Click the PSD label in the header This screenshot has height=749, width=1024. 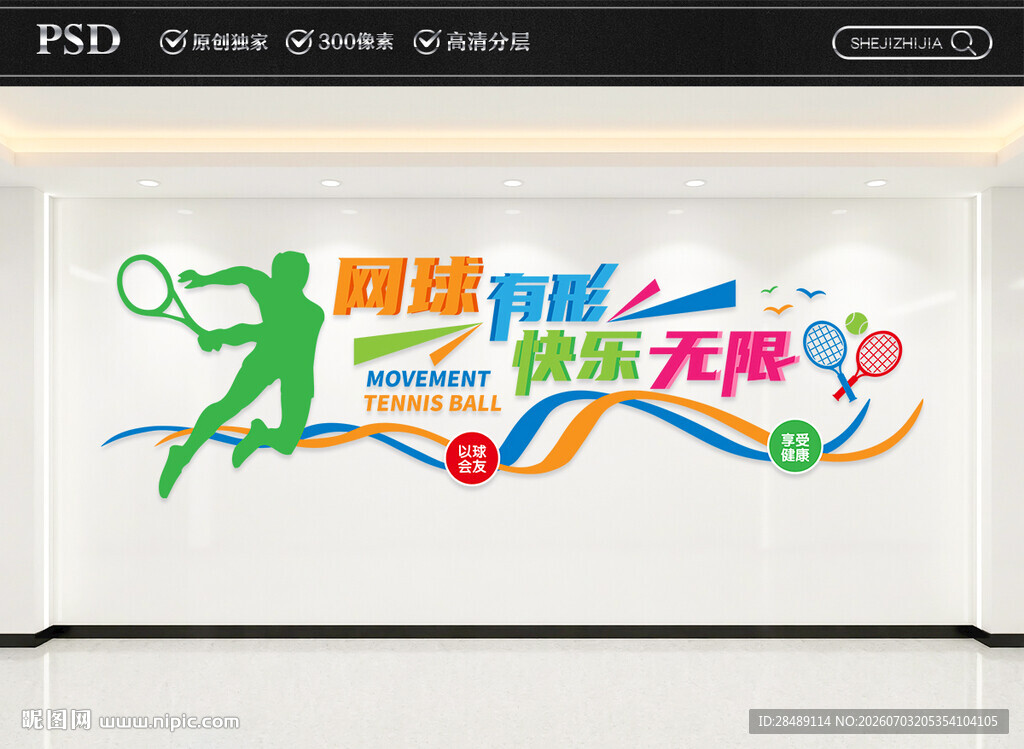click(78, 40)
